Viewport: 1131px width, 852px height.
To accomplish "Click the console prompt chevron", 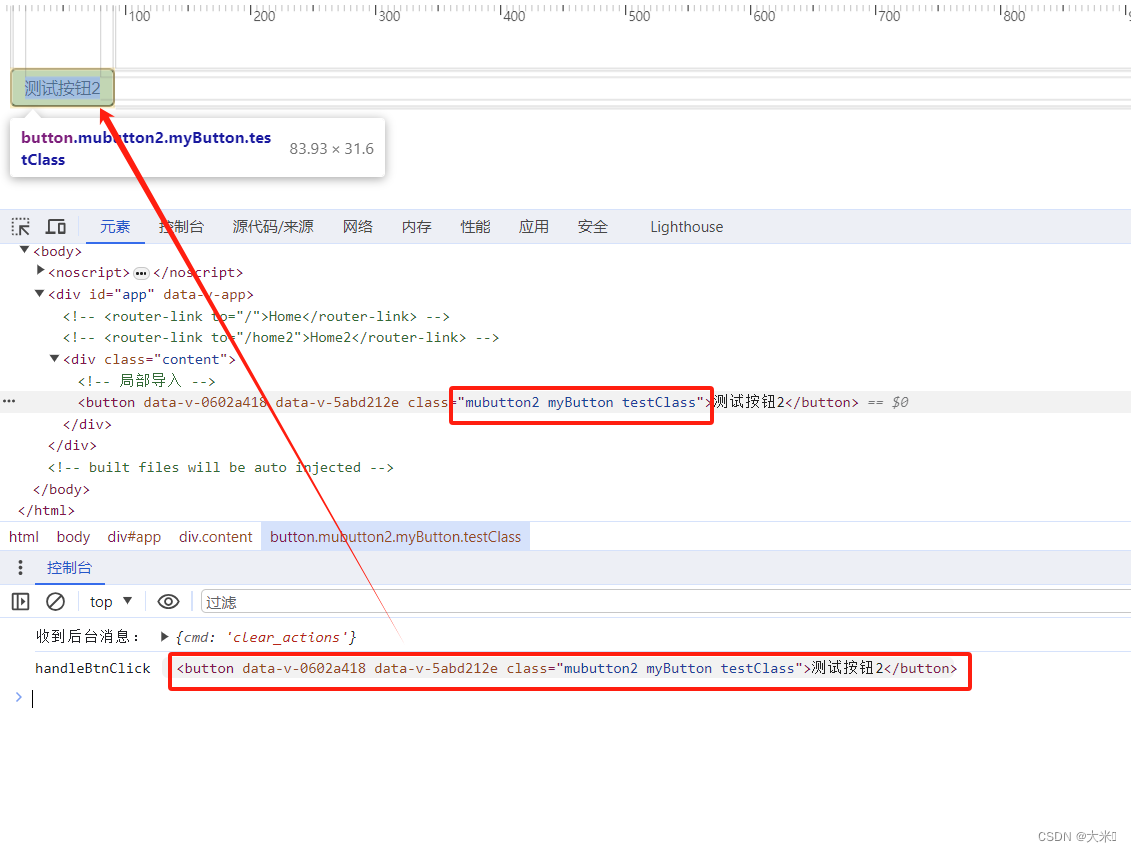I will pyautogui.click(x=19, y=697).
